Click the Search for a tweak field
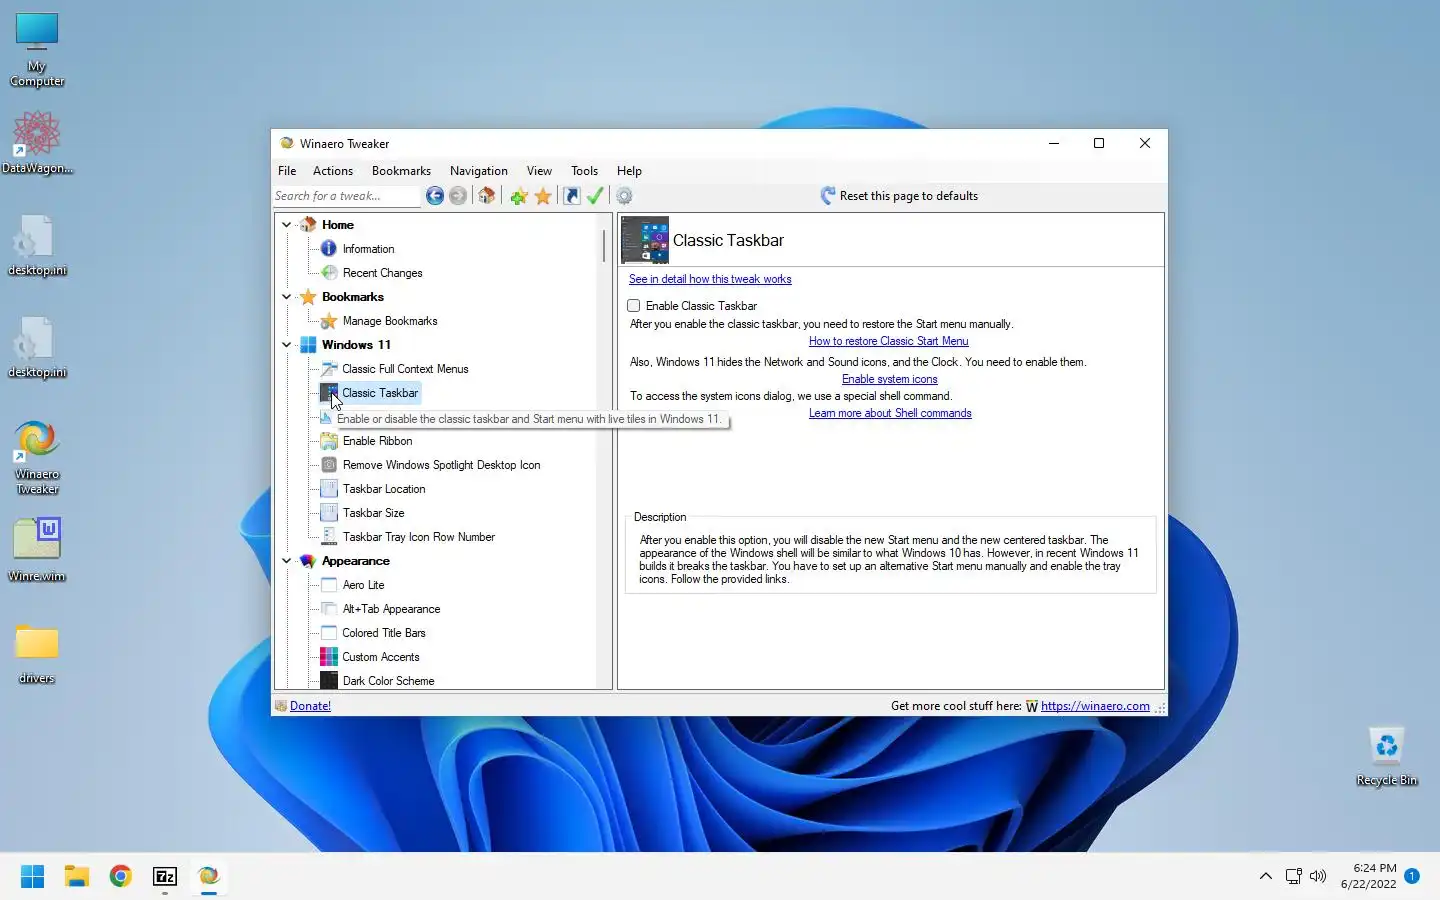This screenshot has height=900, width=1440. pos(346,196)
